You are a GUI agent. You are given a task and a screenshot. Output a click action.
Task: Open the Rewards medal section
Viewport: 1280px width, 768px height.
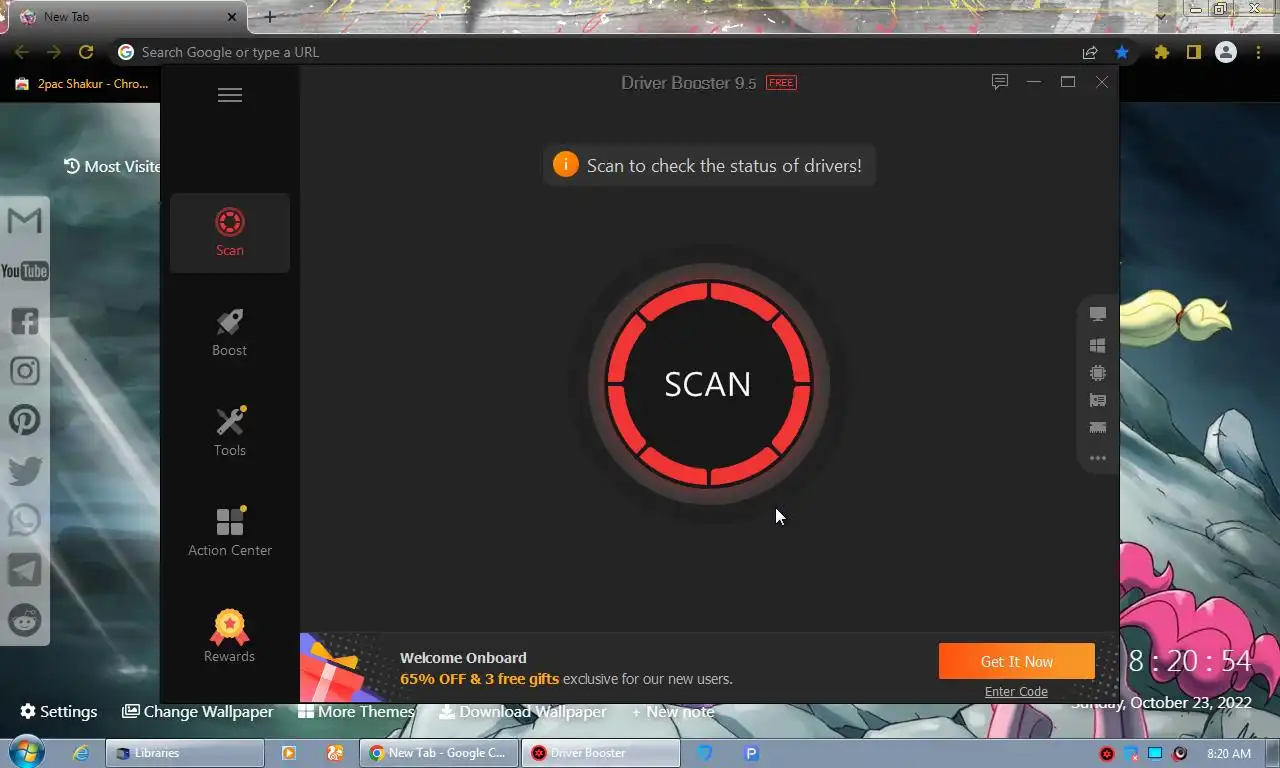(x=230, y=636)
